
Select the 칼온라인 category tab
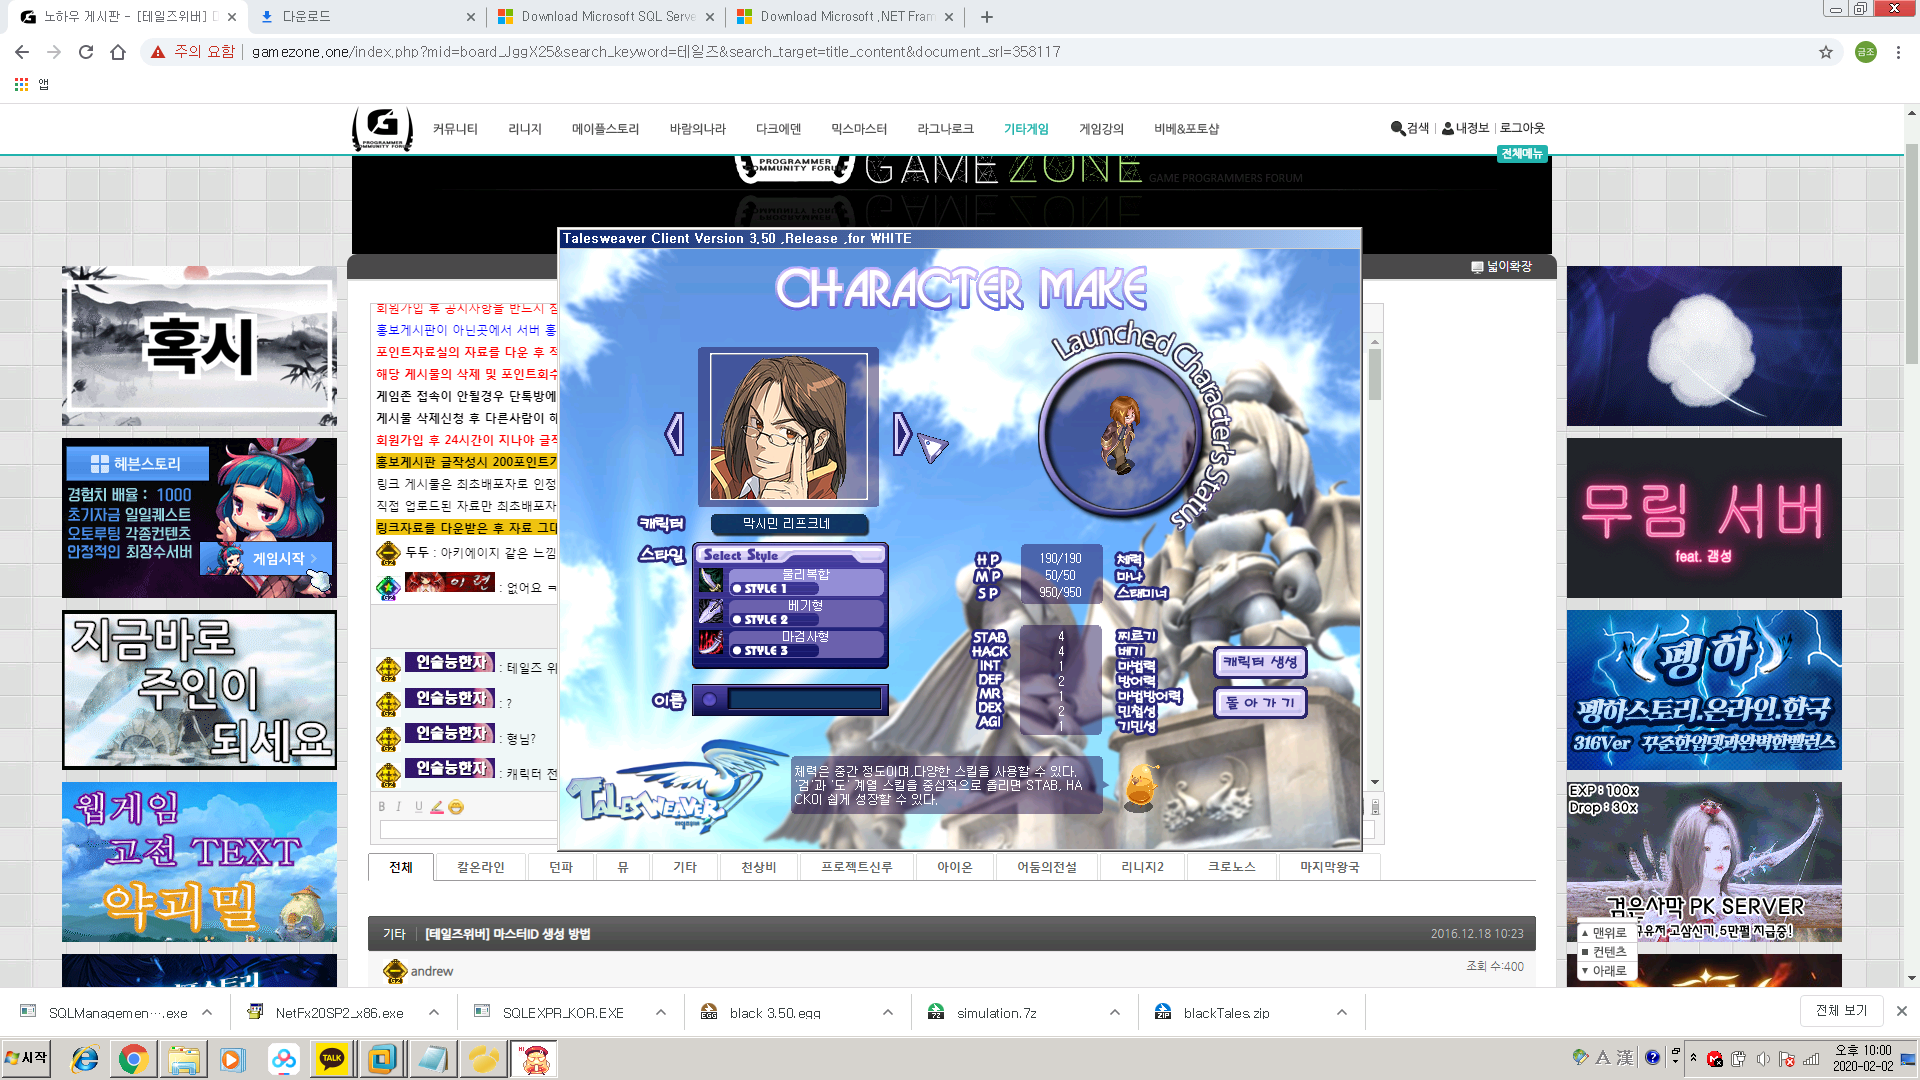[x=481, y=867]
